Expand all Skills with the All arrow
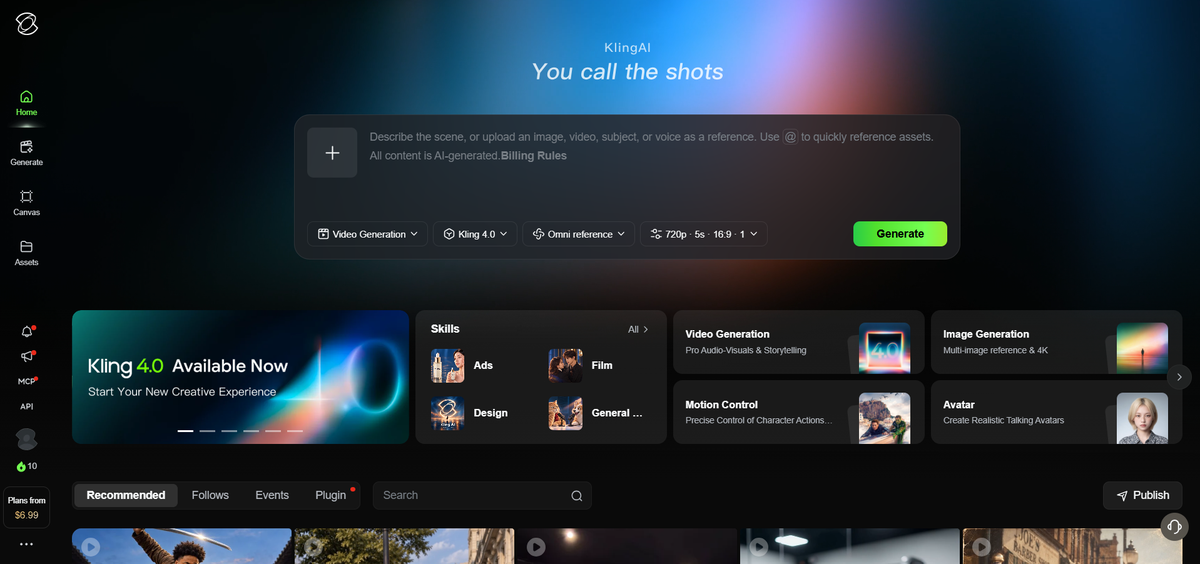 point(639,329)
